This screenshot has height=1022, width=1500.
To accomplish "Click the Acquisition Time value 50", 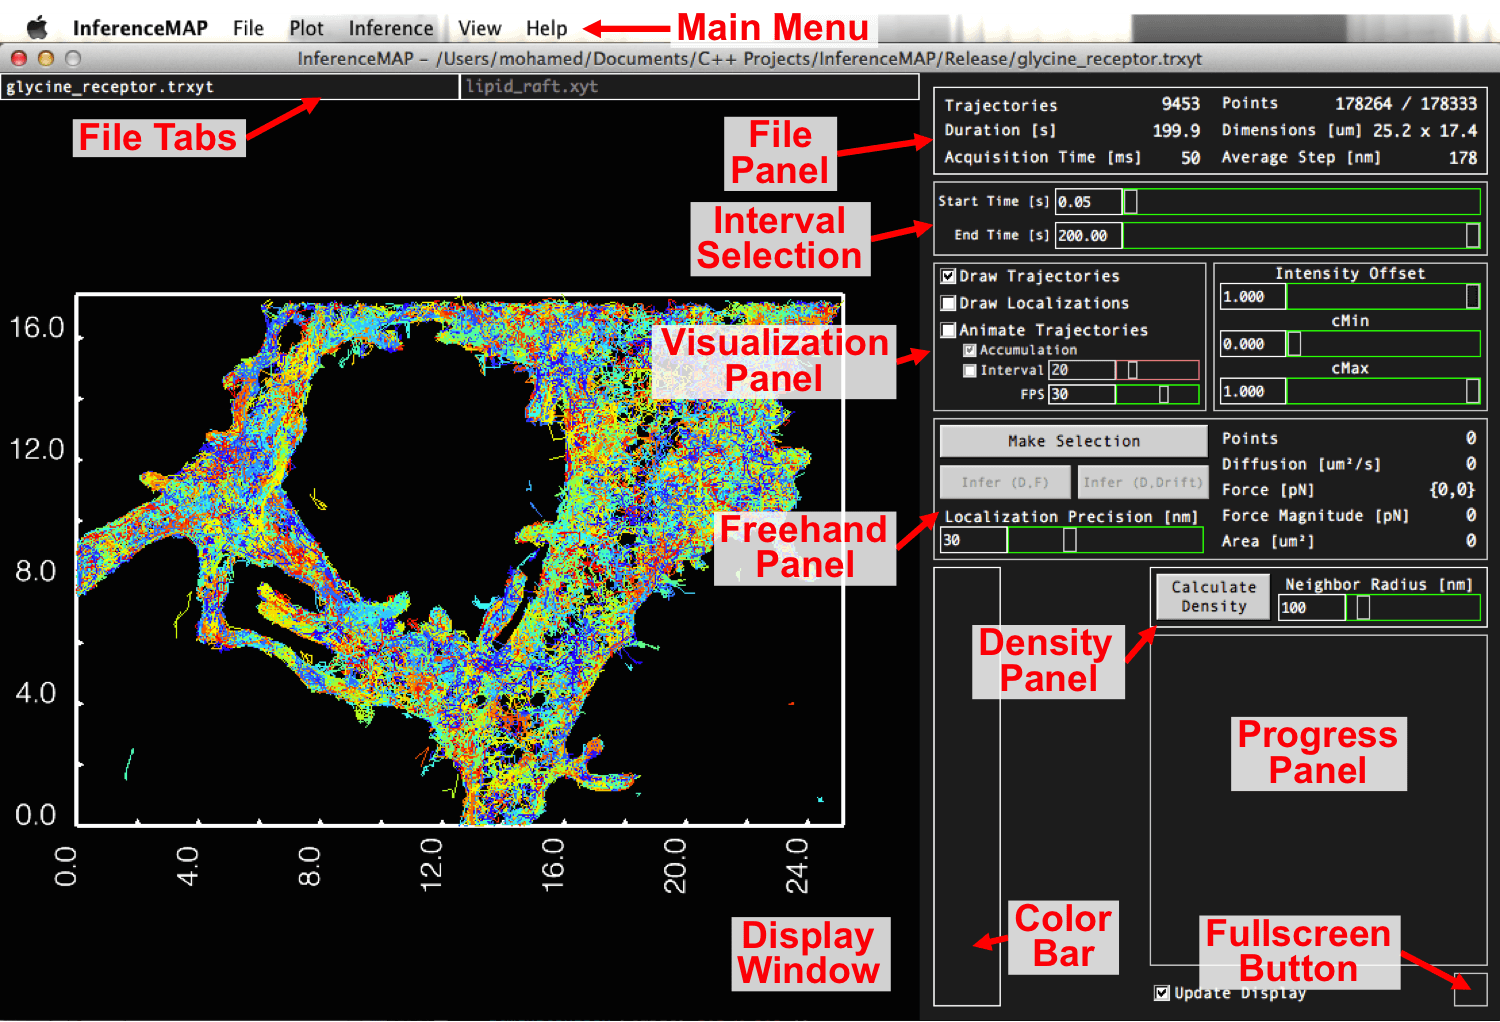I will click(x=1190, y=158).
